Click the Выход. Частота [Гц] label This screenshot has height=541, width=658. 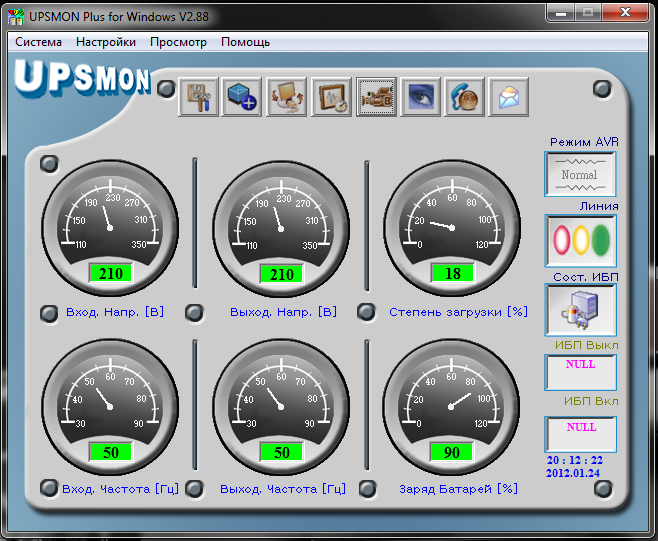283,489
